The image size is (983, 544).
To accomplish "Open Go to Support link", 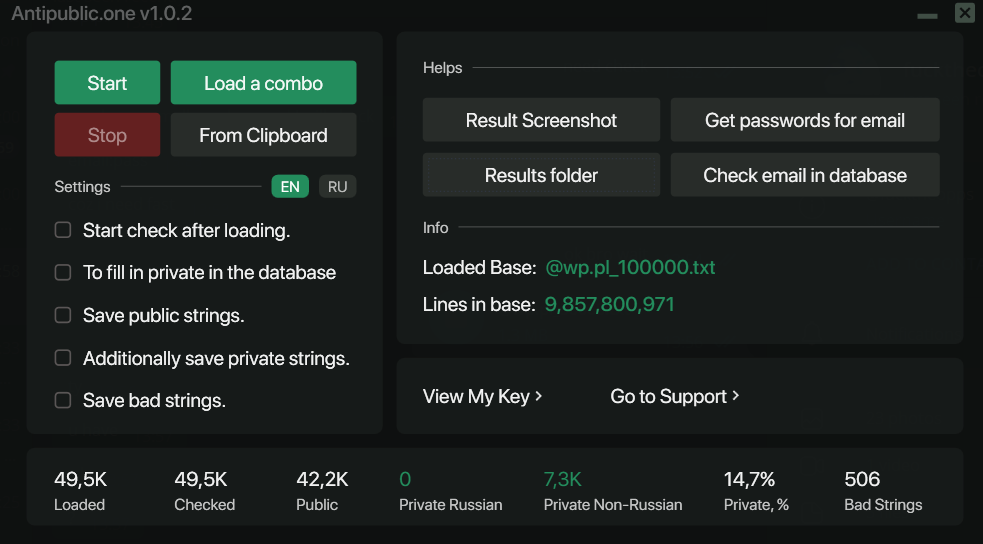I will (675, 396).
